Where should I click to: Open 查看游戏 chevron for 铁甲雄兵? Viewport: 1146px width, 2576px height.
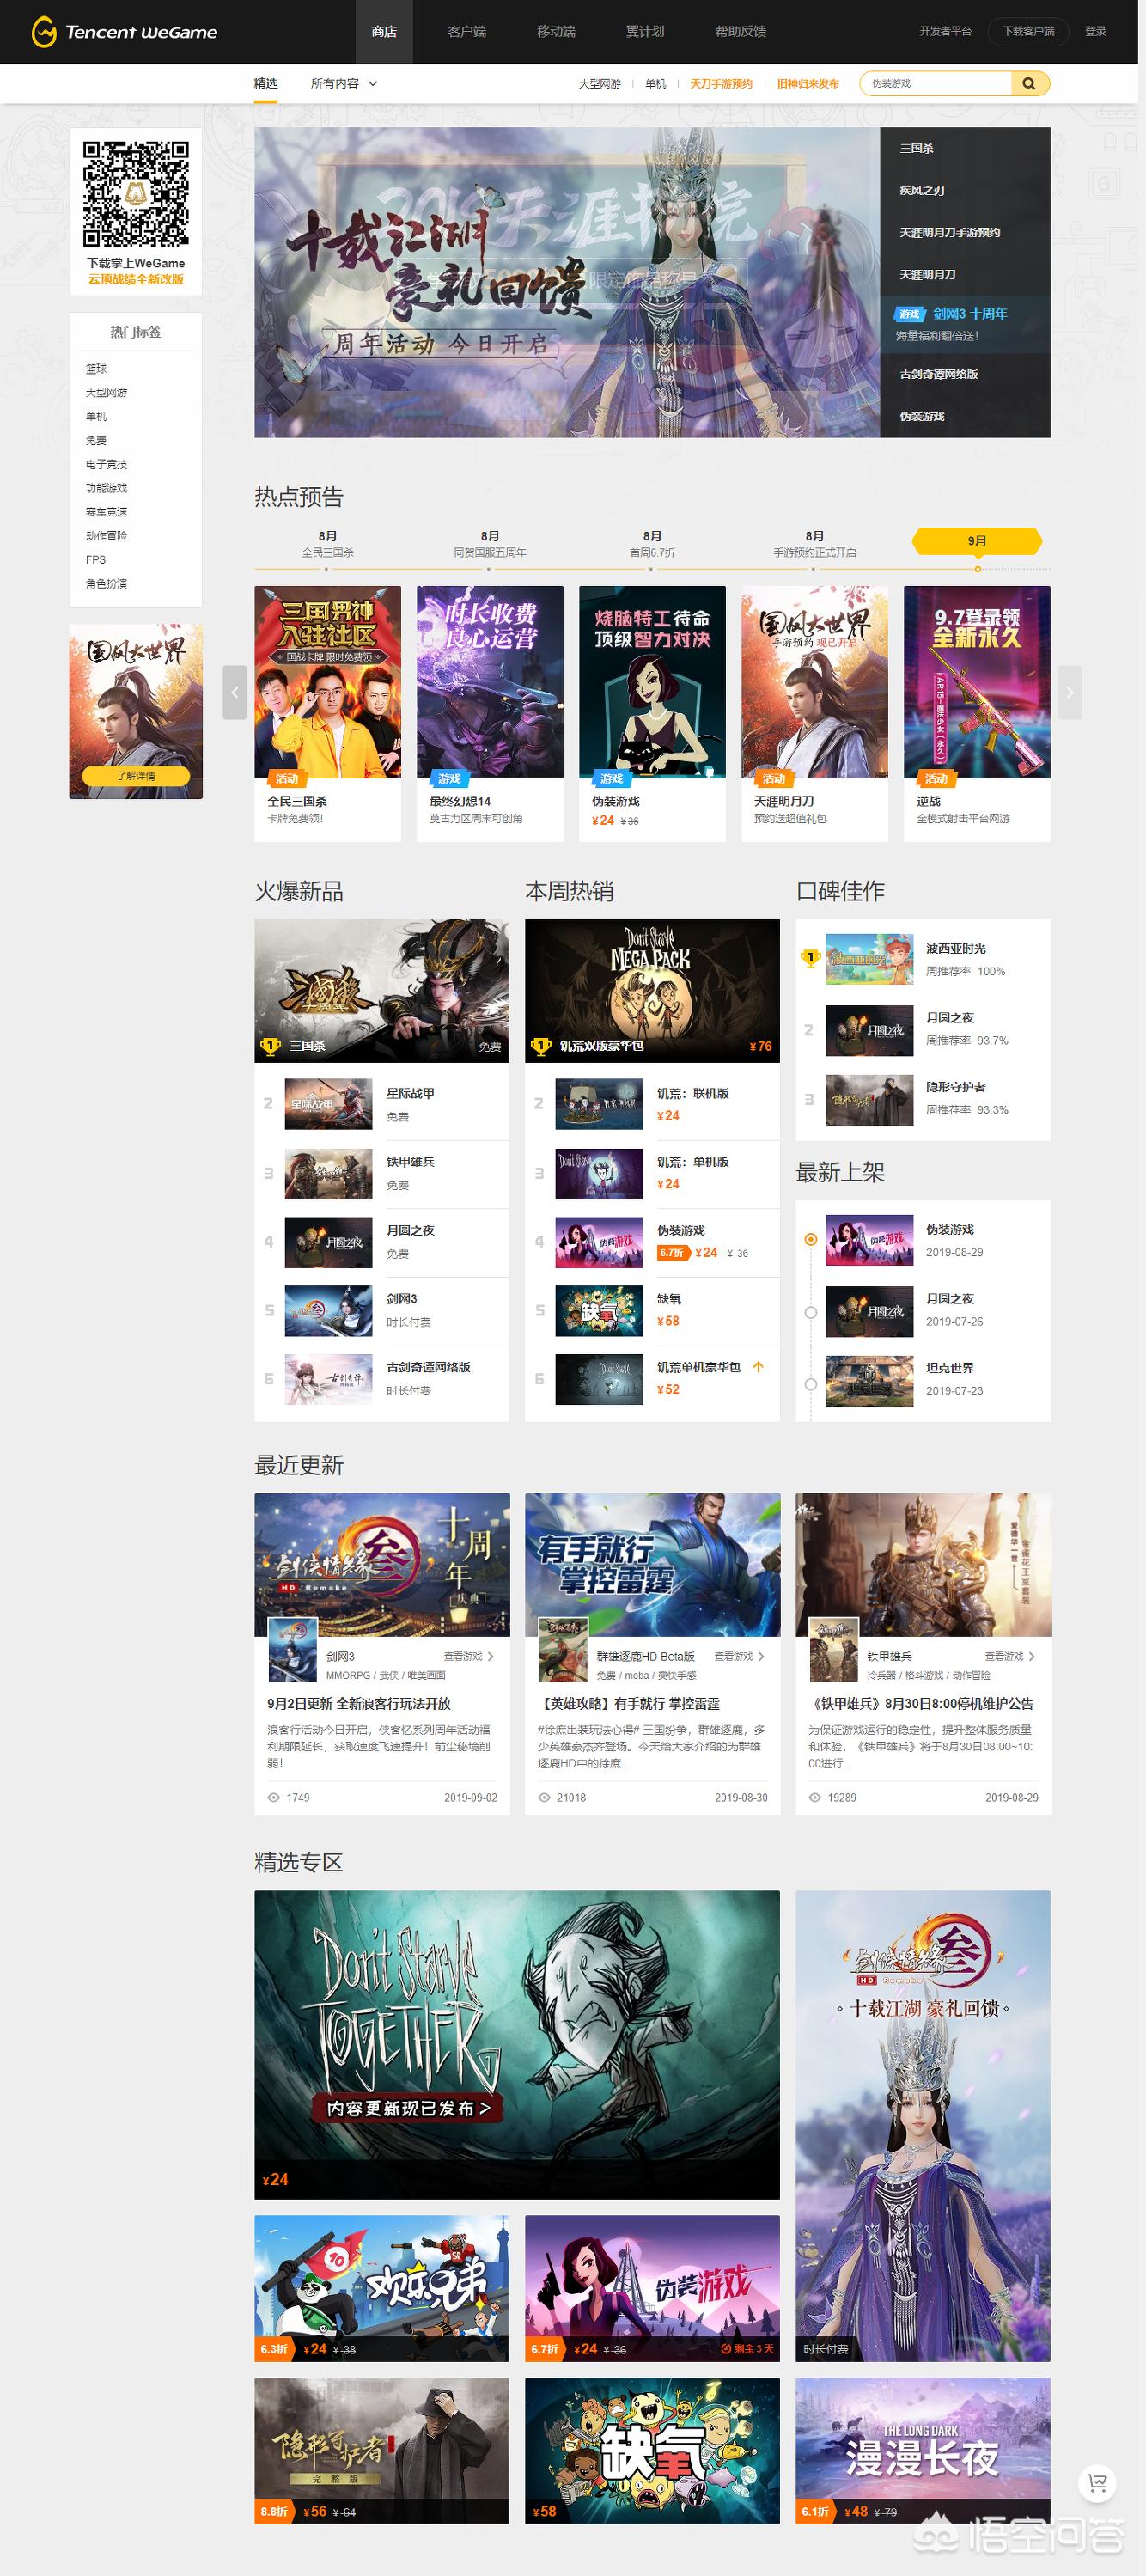point(1031,1657)
